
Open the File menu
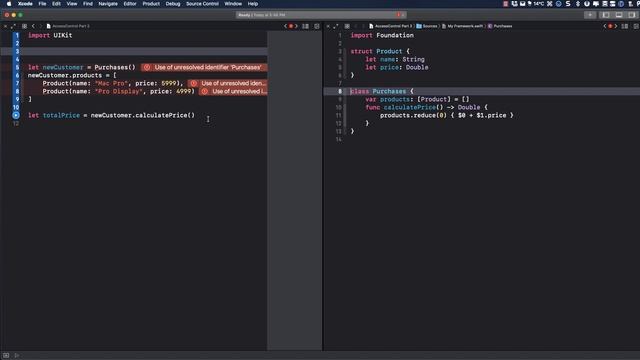(x=42, y=4)
